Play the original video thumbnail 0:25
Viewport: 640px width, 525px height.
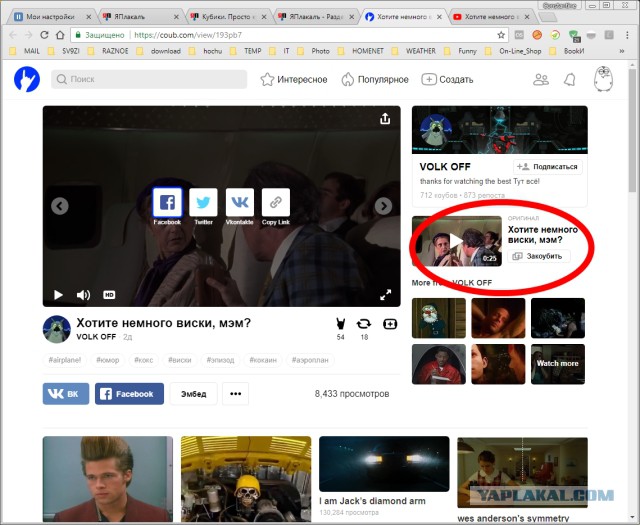tap(457, 241)
